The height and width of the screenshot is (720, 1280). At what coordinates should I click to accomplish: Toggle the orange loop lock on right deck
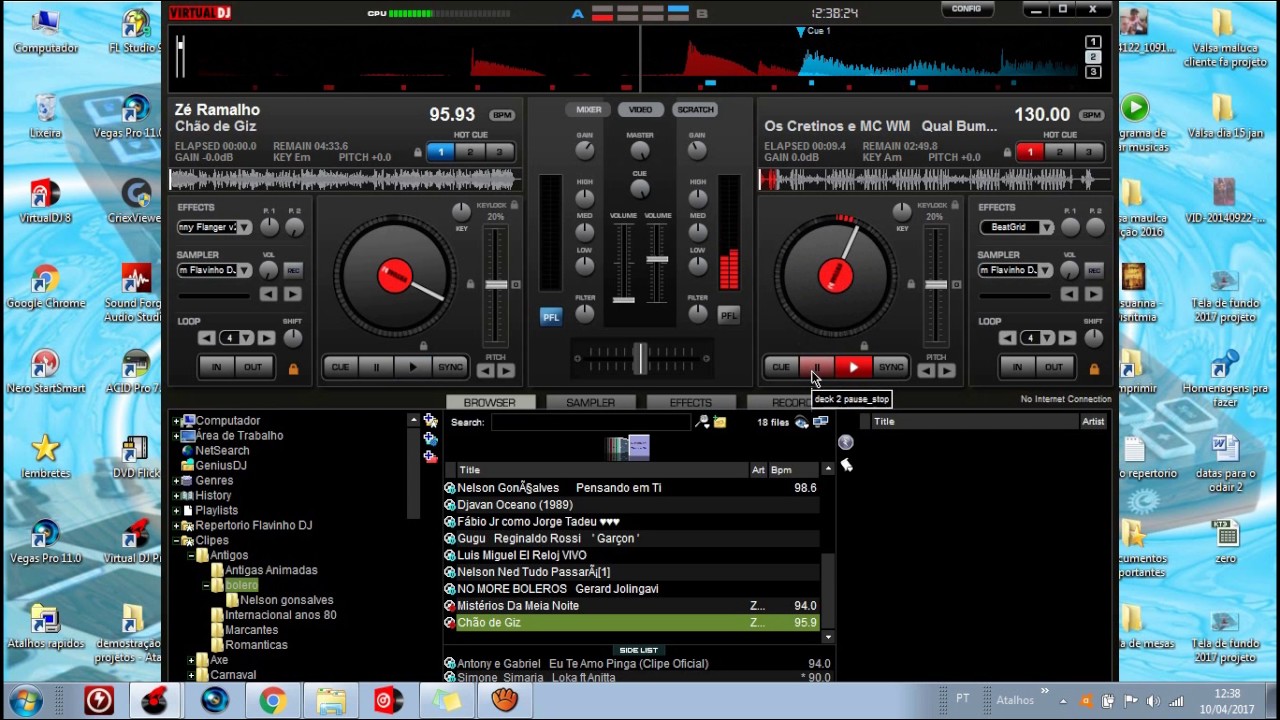click(x=1094, y=369)
